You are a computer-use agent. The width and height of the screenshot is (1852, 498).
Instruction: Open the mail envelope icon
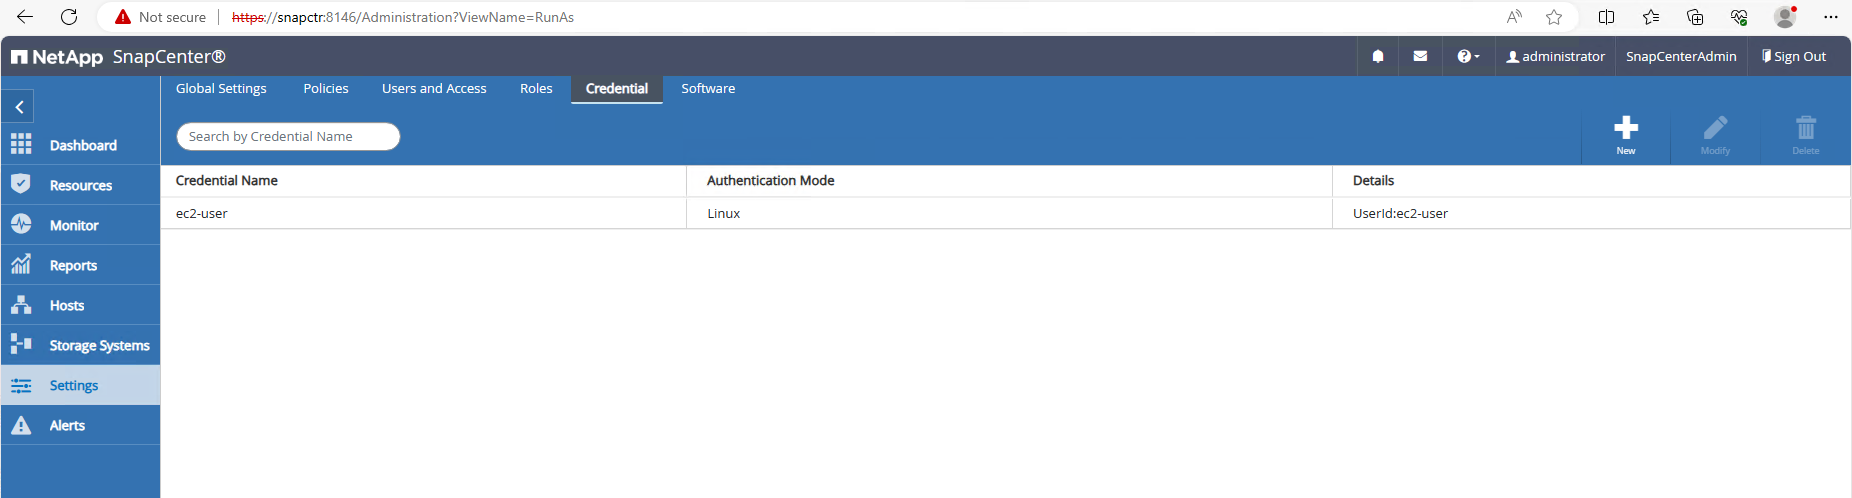1420,57
